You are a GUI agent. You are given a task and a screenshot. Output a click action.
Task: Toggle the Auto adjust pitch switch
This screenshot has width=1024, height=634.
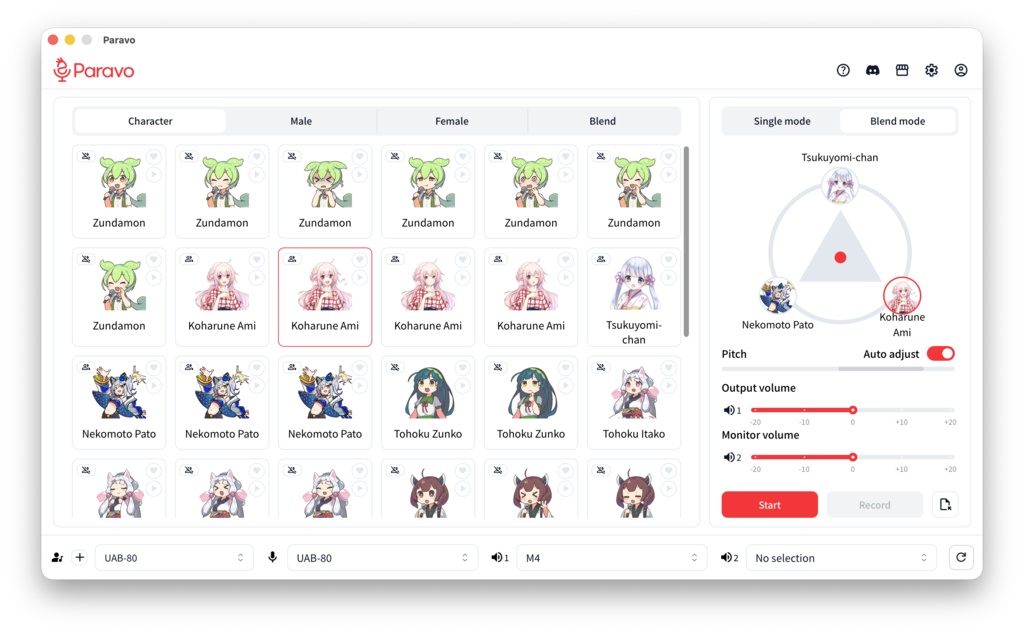[x=940, y=353]
